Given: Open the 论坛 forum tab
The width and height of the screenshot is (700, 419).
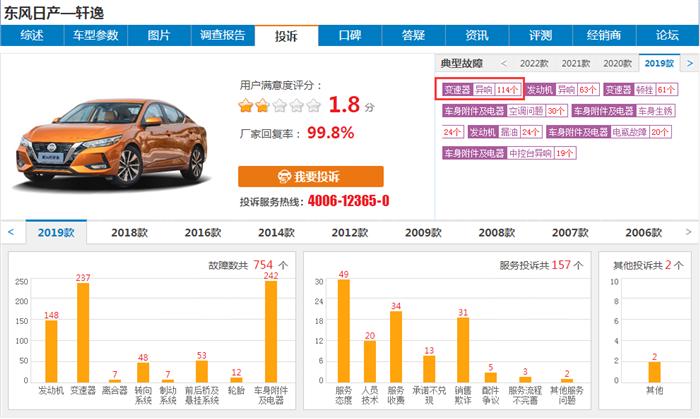Looking at the screenshot, I should [x=668, y=36].
